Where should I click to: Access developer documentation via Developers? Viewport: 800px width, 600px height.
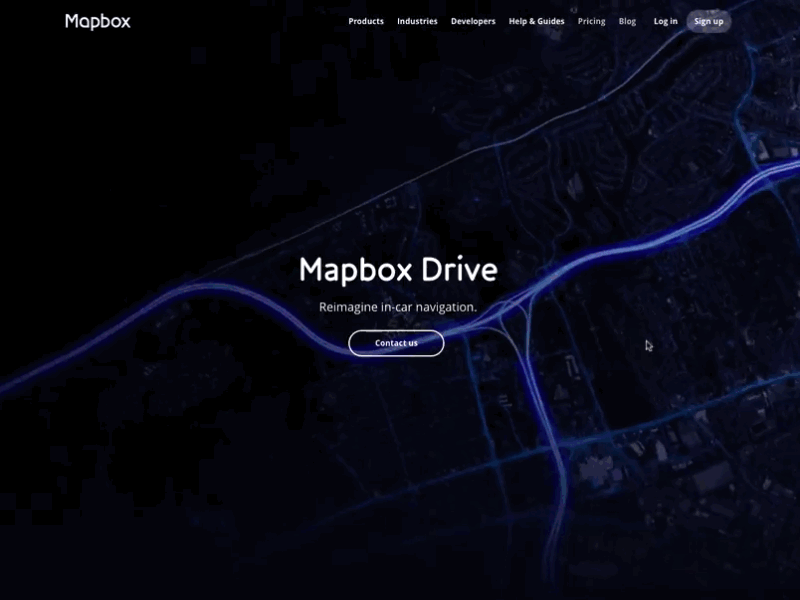(472, 20)
